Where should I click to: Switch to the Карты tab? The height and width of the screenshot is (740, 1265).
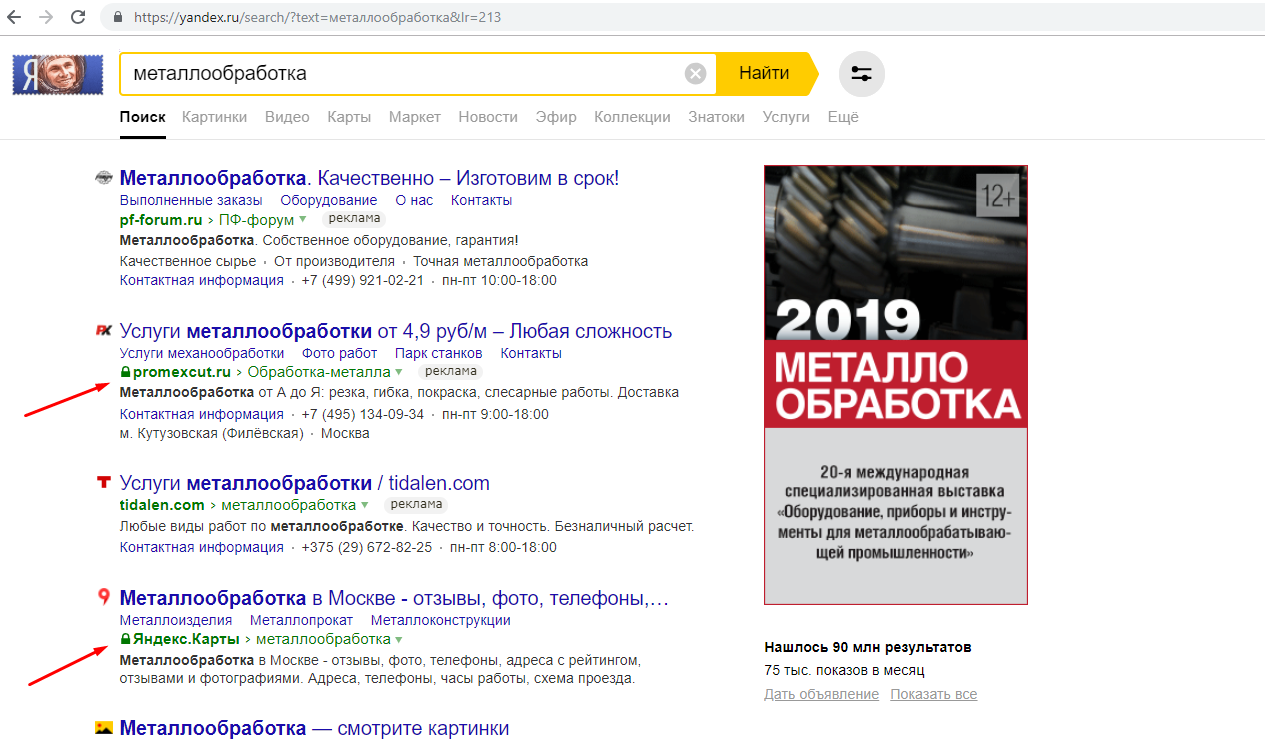(x=349, y=117)
